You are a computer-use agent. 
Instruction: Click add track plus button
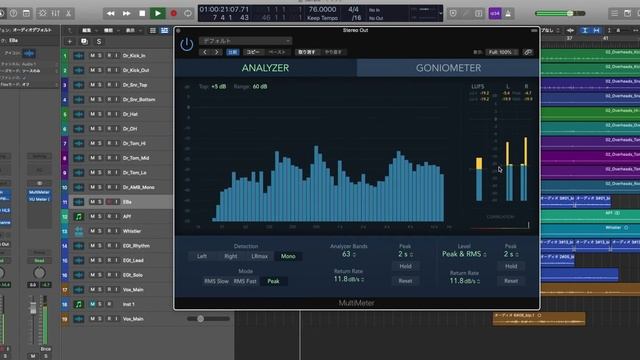click(x=69, y=42)
